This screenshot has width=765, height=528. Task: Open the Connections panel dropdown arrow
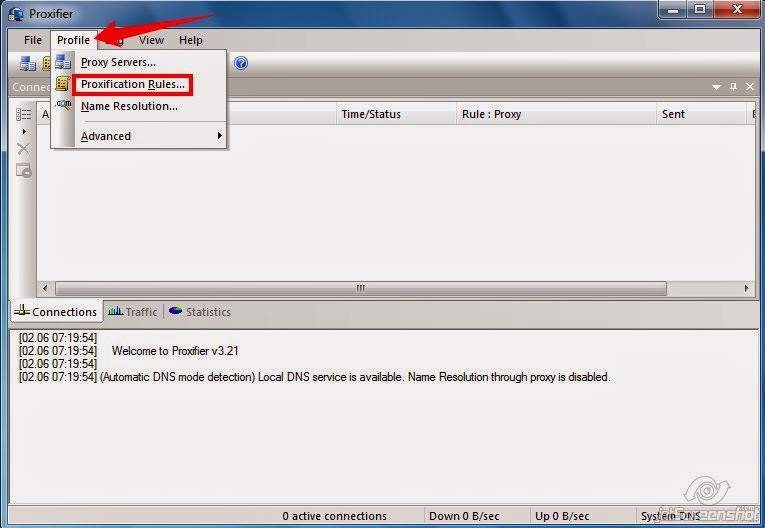pyautogui.click(x=716, y=87)
